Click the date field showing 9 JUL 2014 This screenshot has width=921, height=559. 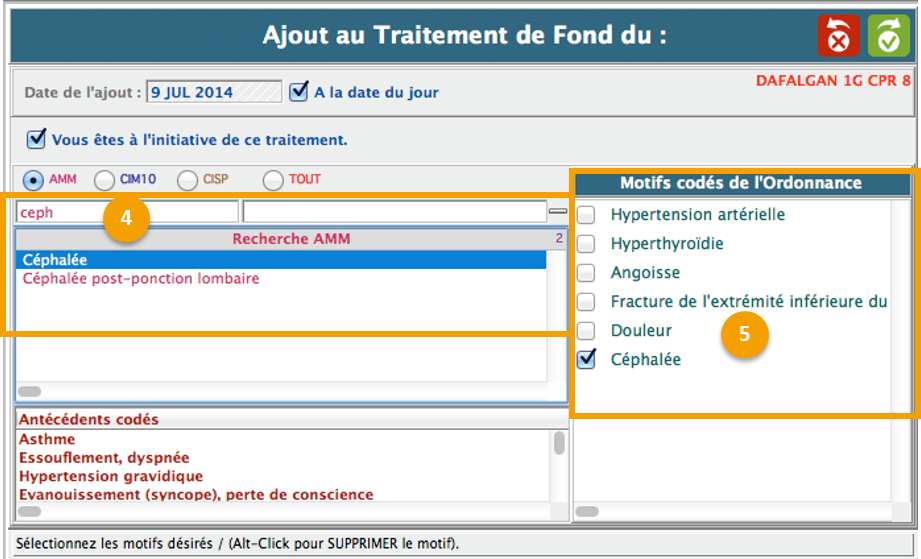click(213, 92)
